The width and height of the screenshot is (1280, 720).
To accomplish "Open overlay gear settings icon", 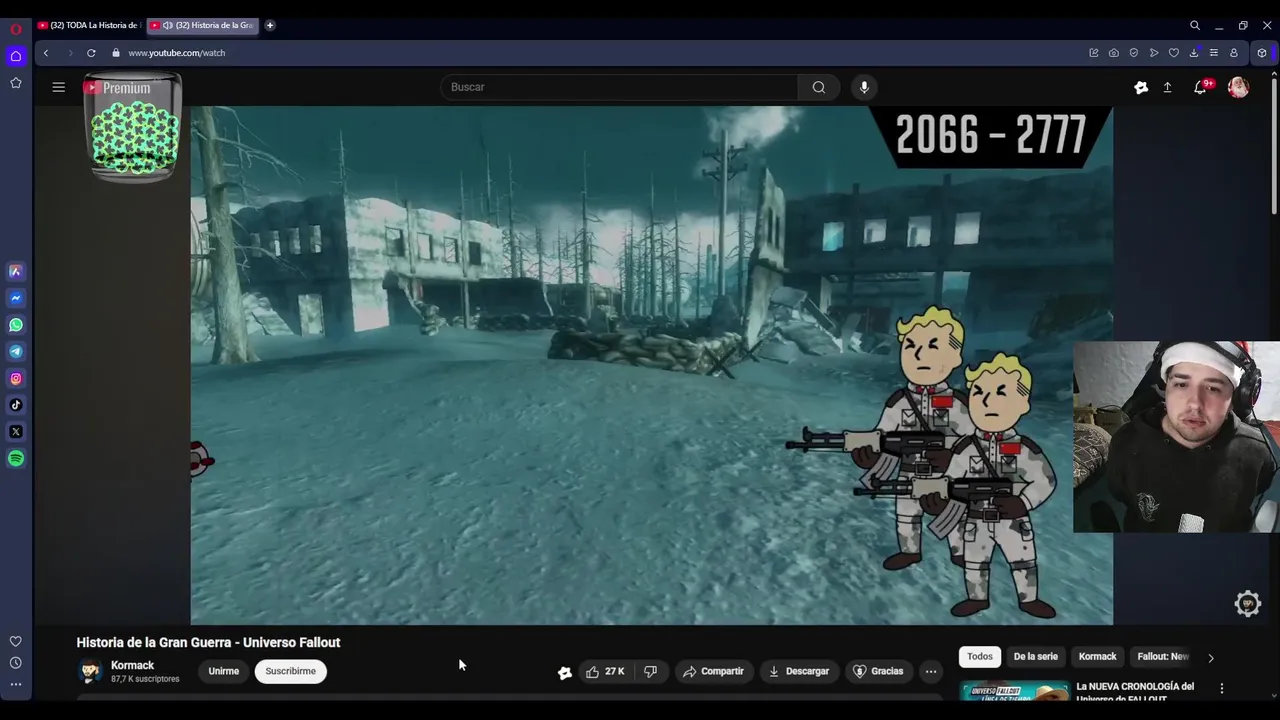I will pyautogui.click(x=1247, y=603).
